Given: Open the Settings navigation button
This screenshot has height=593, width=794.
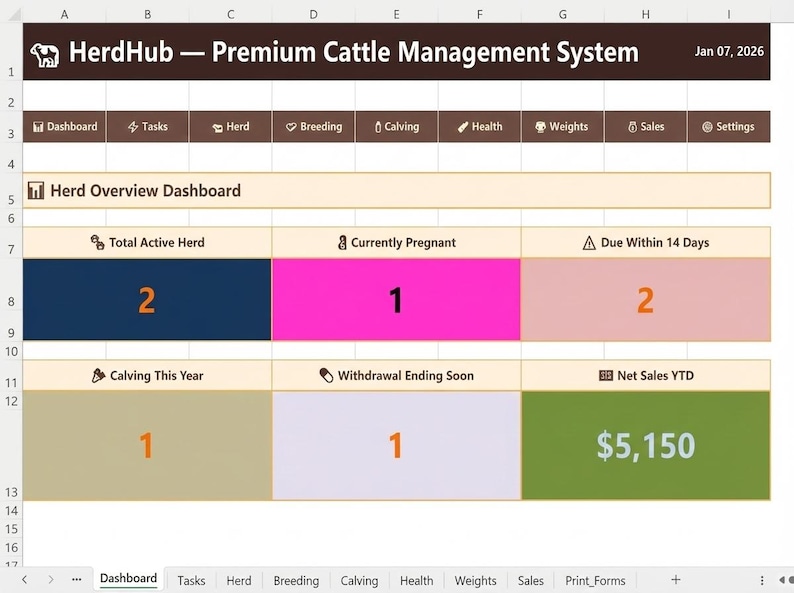Looking at the screenshot, I should pos(729,127).
